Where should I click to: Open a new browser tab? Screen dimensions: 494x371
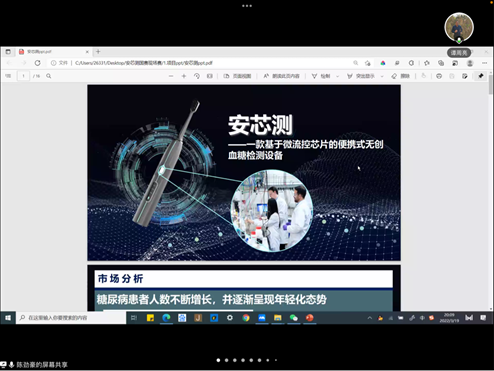(x=98, y=52)
